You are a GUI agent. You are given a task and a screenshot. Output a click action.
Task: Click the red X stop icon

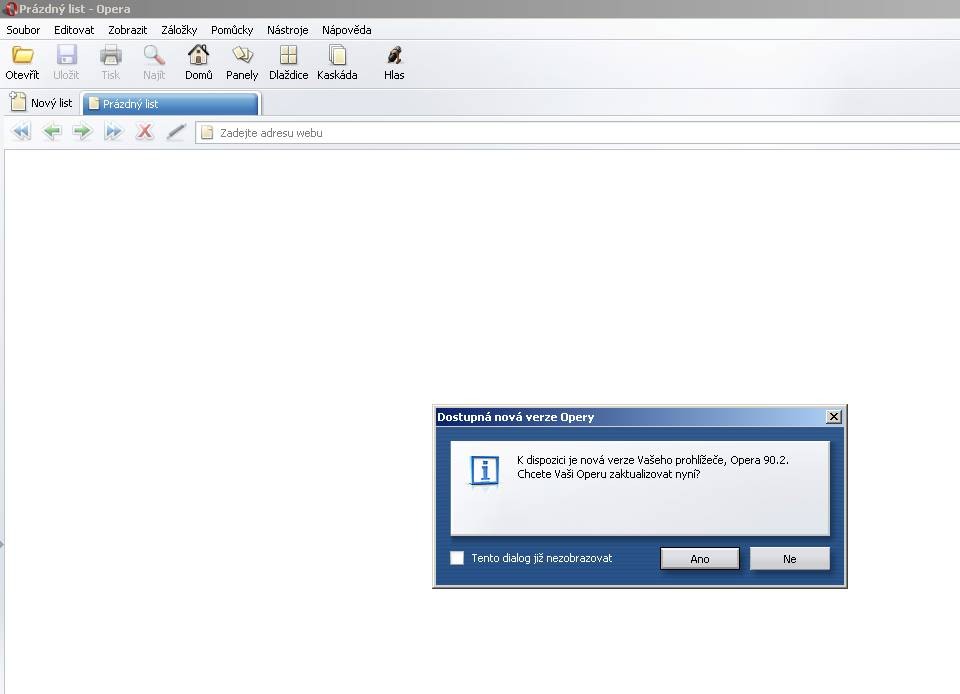[145, 132]
